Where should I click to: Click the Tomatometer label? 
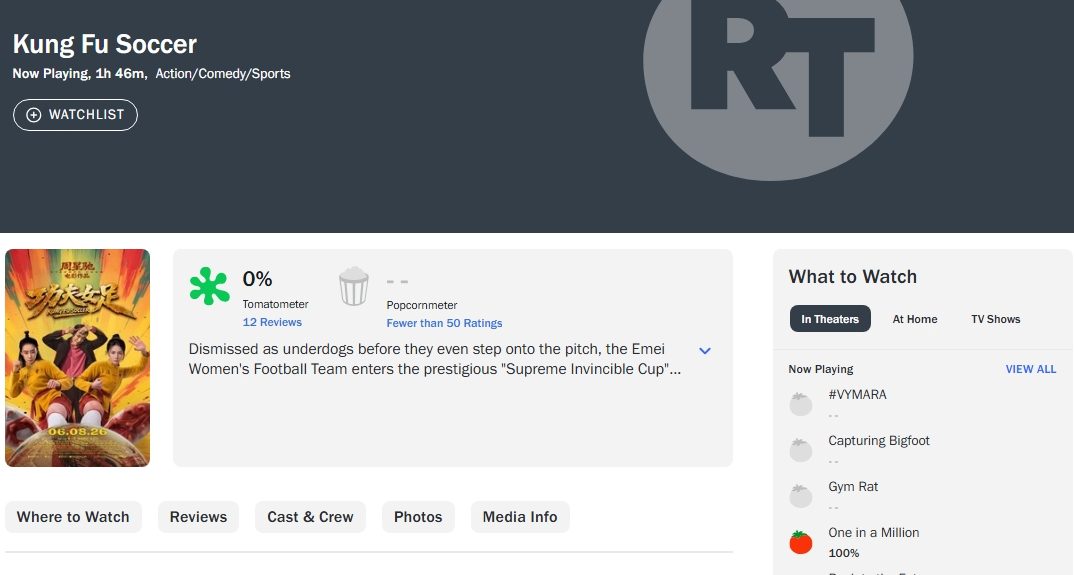tap(275, 304)
